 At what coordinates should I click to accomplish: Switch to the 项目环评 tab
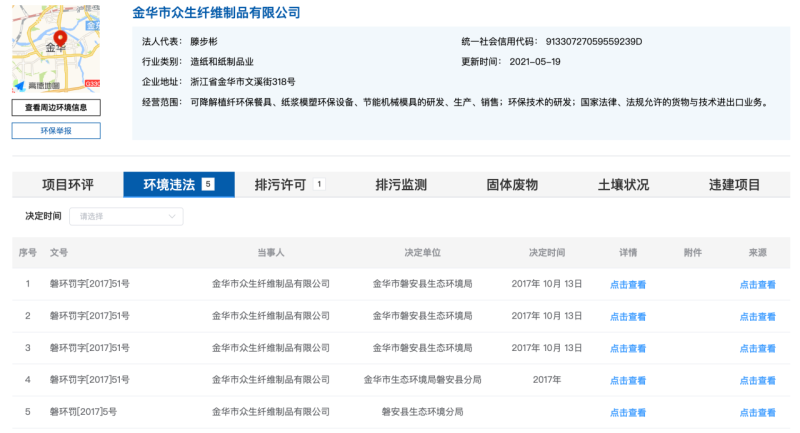[x=67, y=185]
